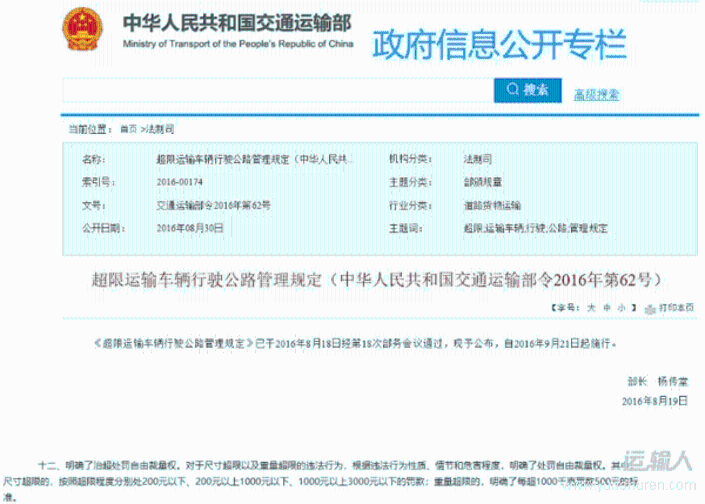Screen dimensions: 705x504
Task: Click the signing date 2016年8月19日
Action: pos(655,401)
